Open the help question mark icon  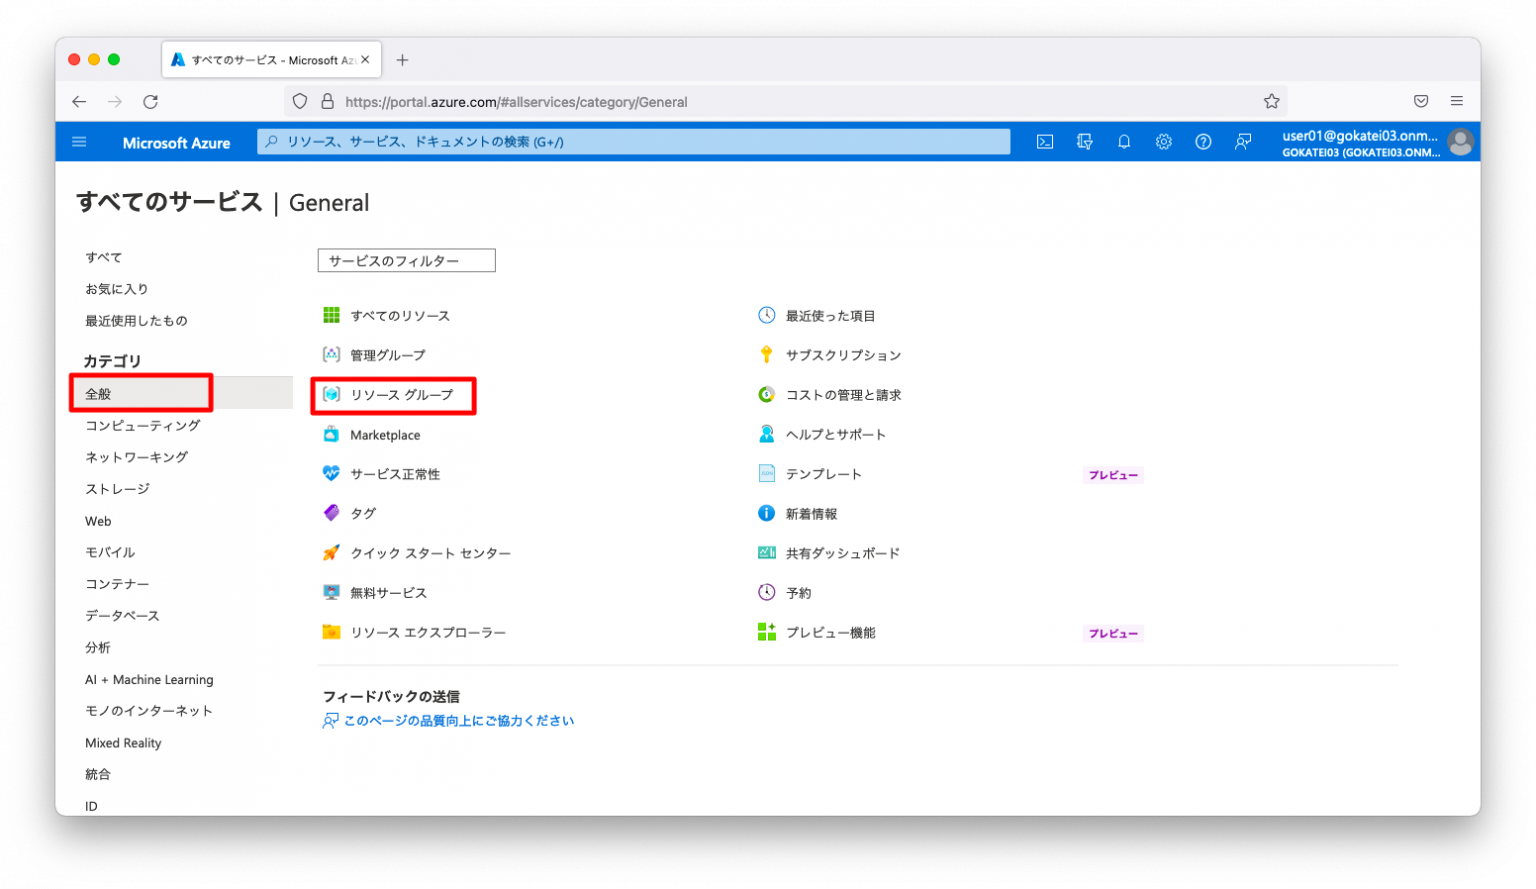click(x=1203, y=142)
